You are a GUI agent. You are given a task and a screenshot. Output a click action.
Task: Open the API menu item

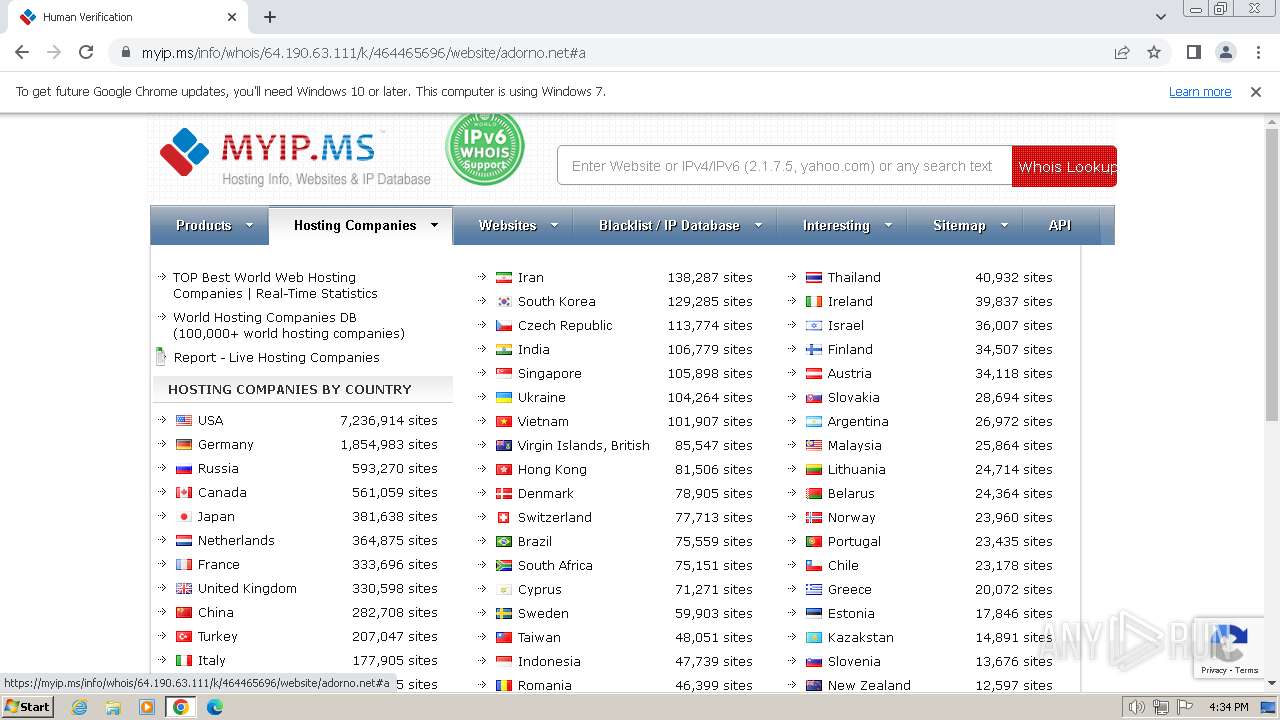[1060, 226]
